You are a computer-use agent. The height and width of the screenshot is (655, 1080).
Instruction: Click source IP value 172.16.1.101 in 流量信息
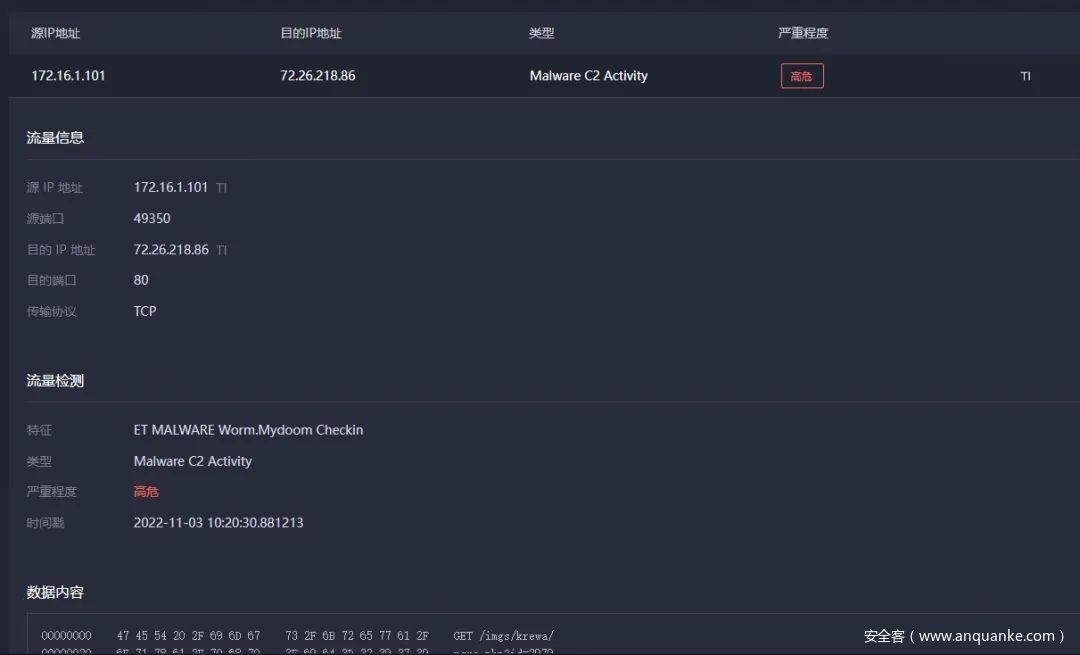coord(170,187)
